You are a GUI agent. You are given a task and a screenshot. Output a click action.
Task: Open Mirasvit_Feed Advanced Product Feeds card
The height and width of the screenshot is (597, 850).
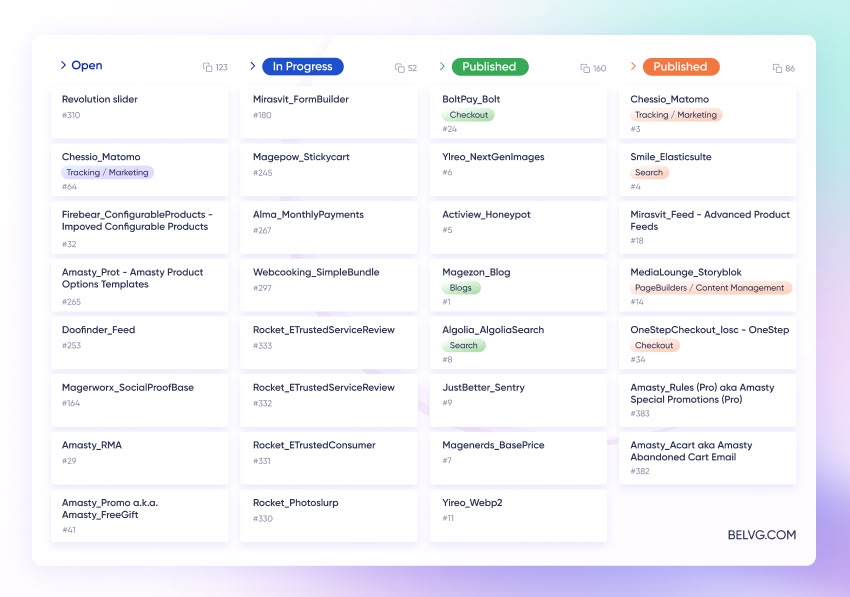[707, 228]
